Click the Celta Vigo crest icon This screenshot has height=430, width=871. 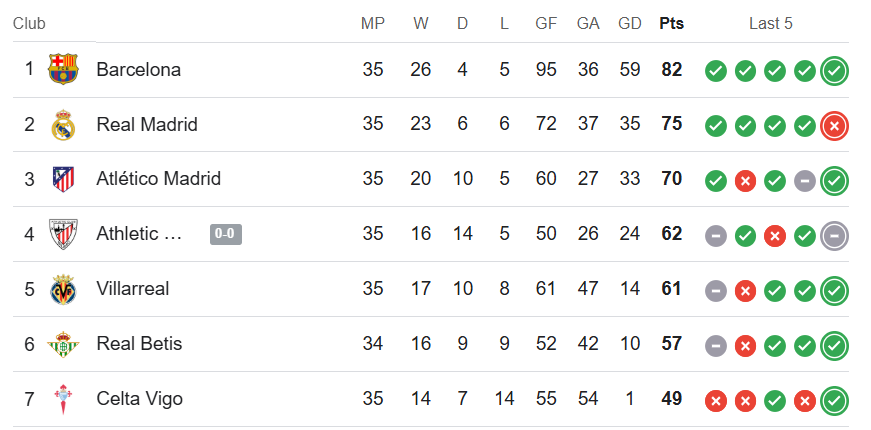(63, 399)
